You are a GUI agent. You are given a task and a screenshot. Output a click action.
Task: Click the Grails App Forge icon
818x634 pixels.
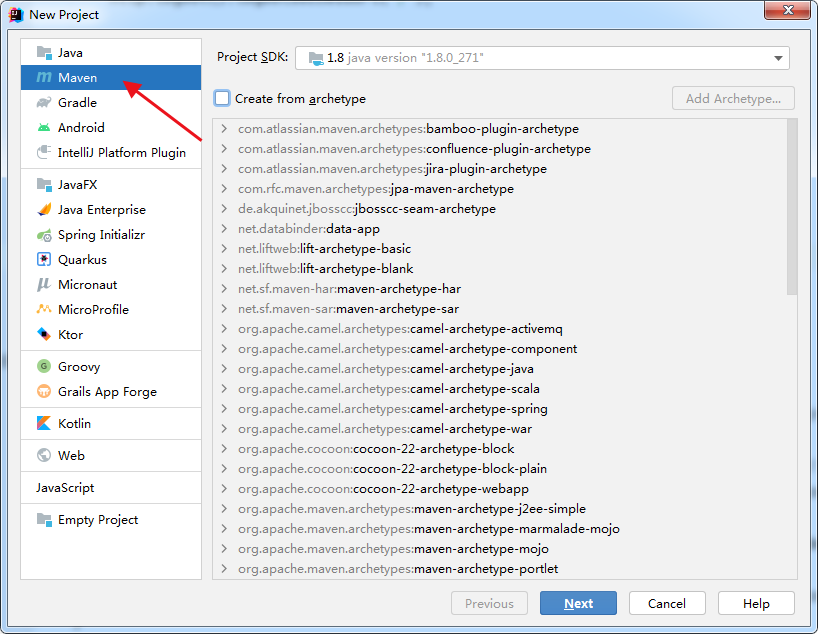point(44,391)
